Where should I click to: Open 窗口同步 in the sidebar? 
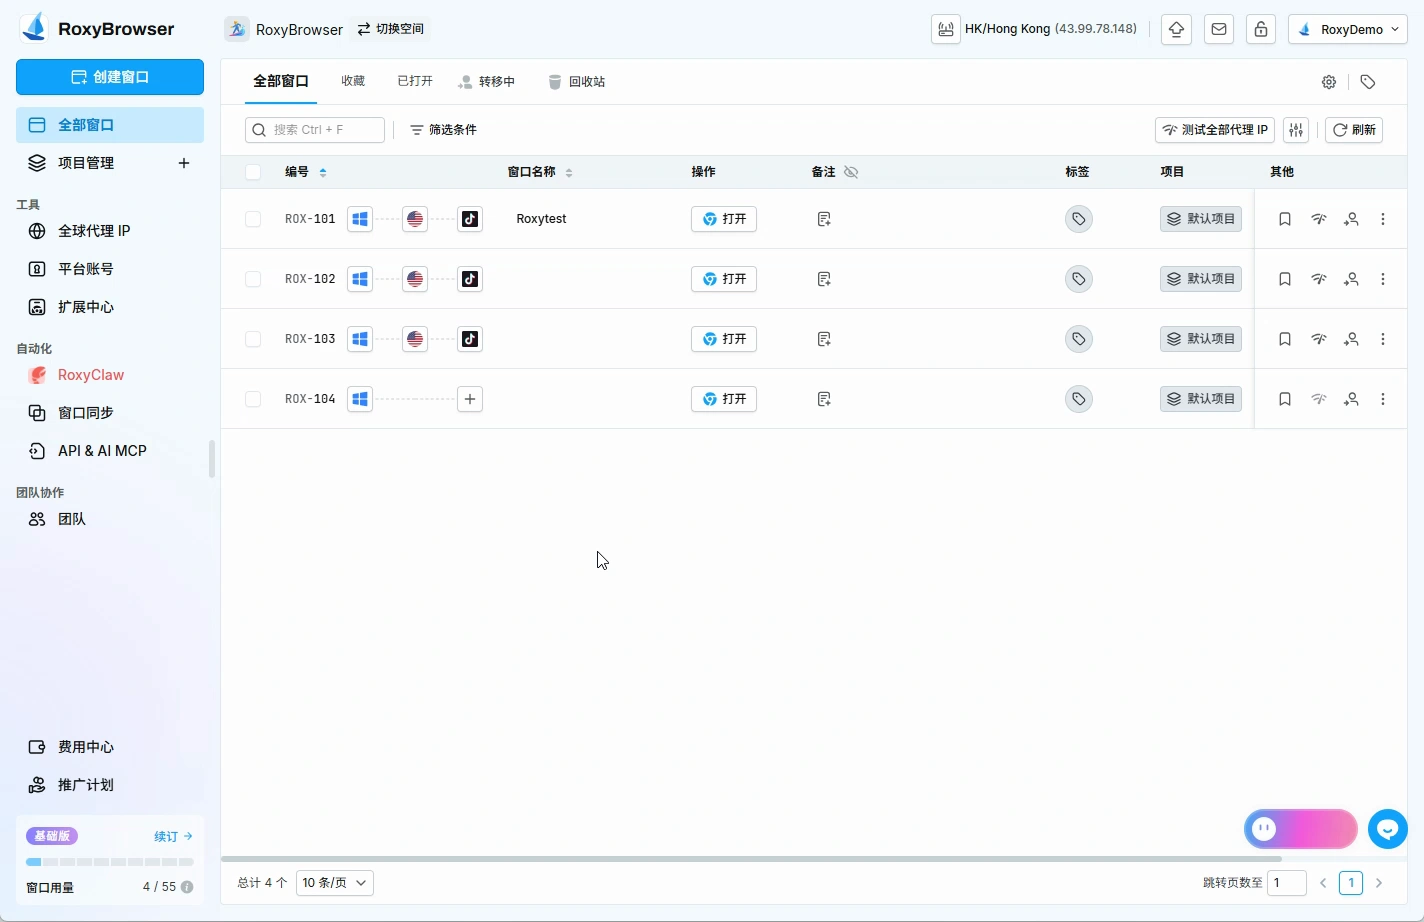[x=110, y=413]
